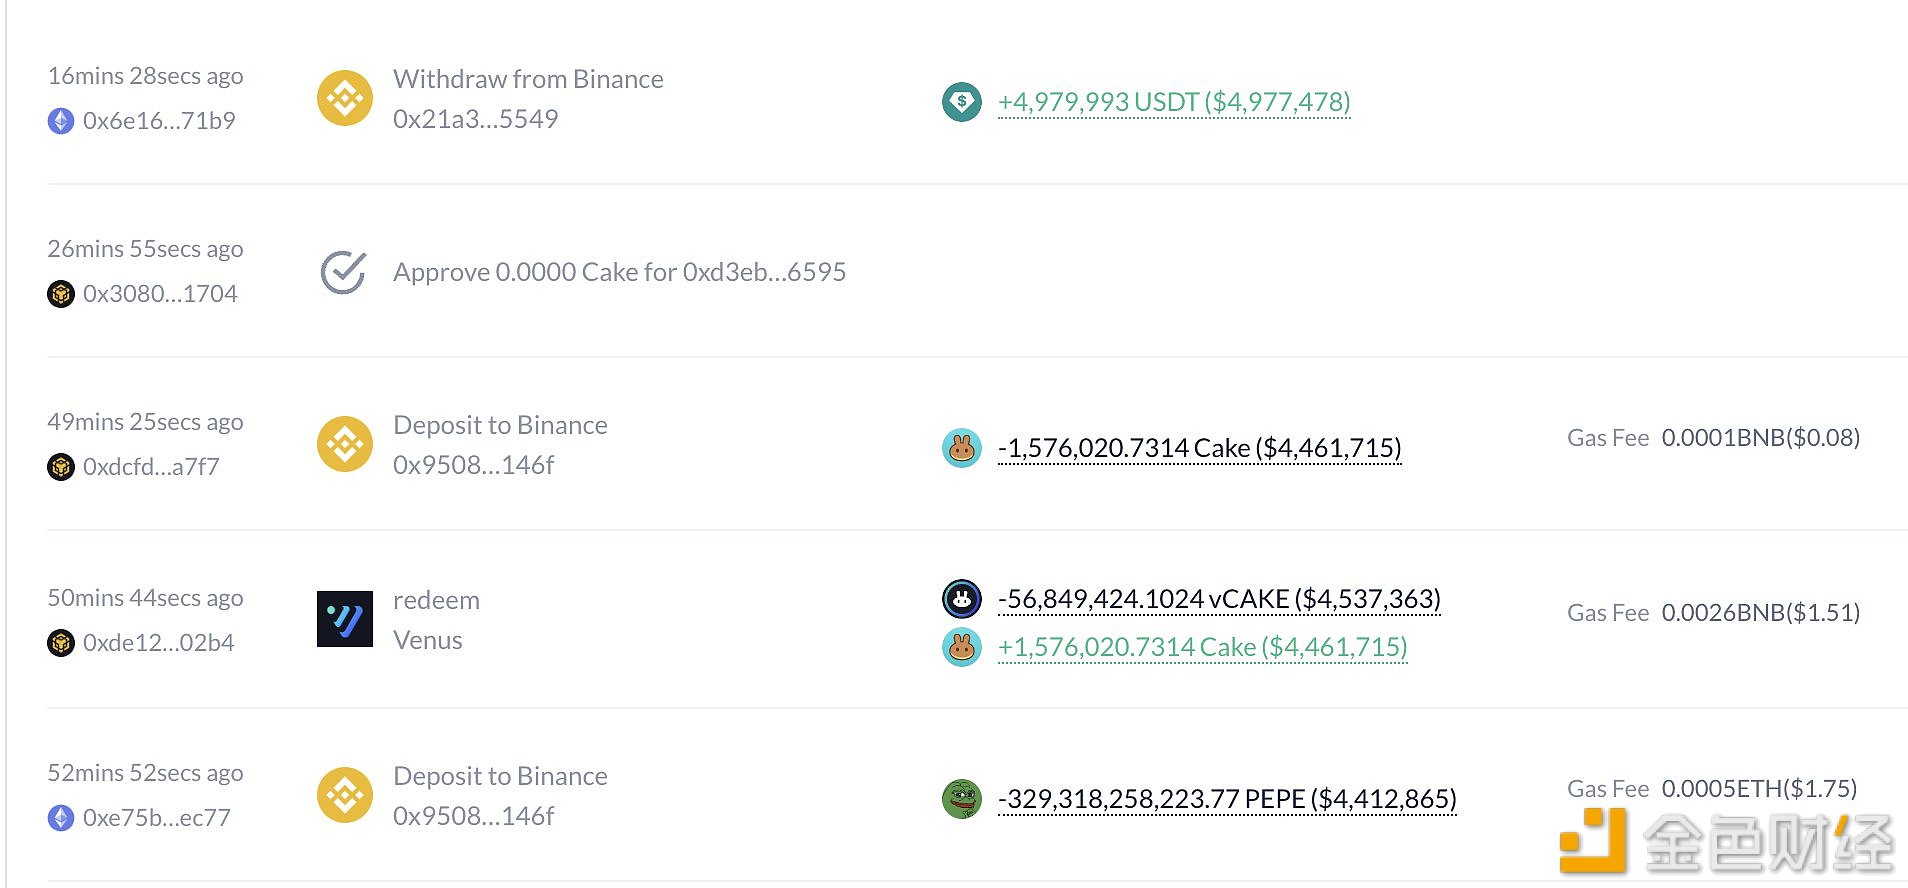Open the -329,318,258,223.77 PEPE amount link

1227,799
